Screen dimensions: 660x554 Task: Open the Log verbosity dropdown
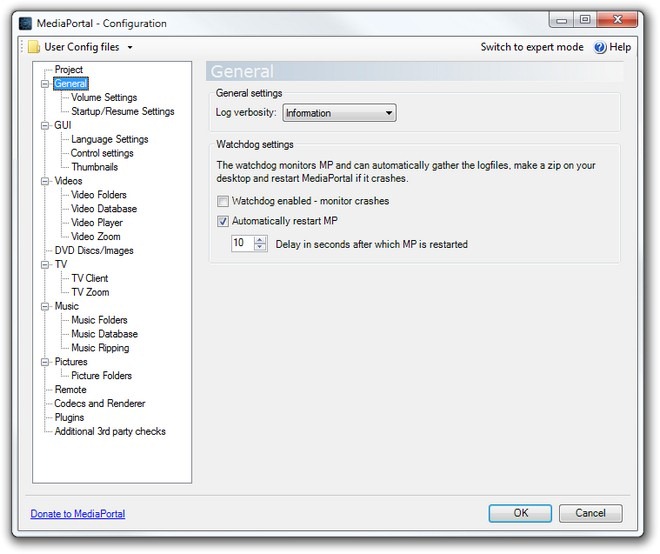339,113
